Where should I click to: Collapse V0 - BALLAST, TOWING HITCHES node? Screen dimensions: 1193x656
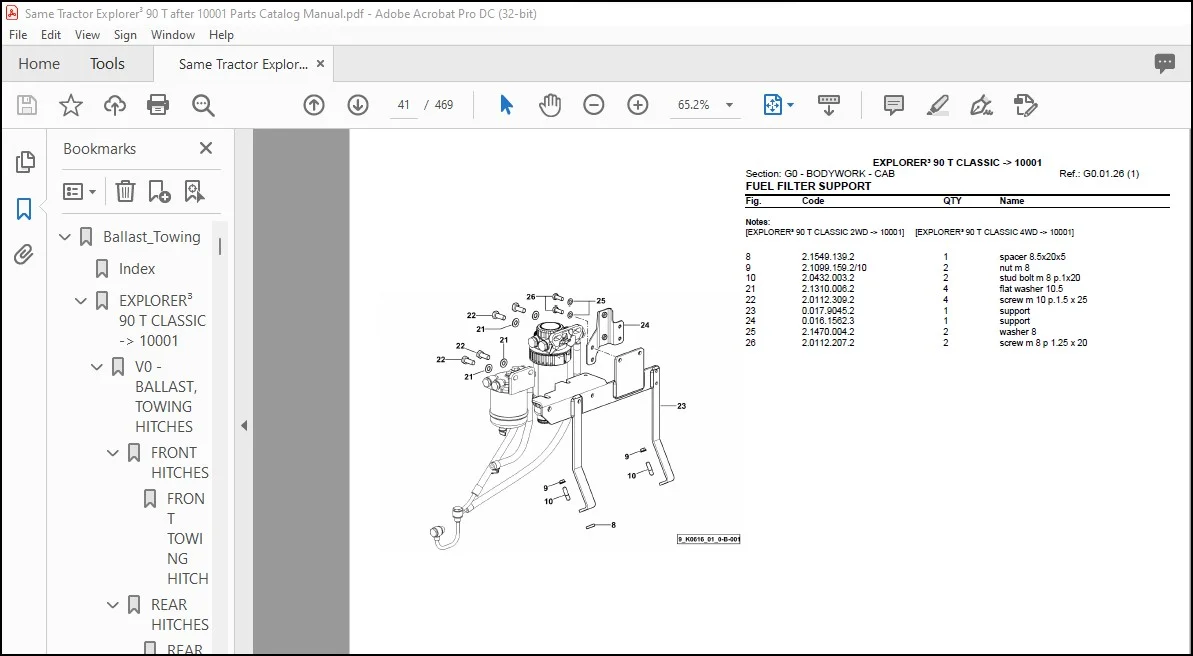click(97, 367)
